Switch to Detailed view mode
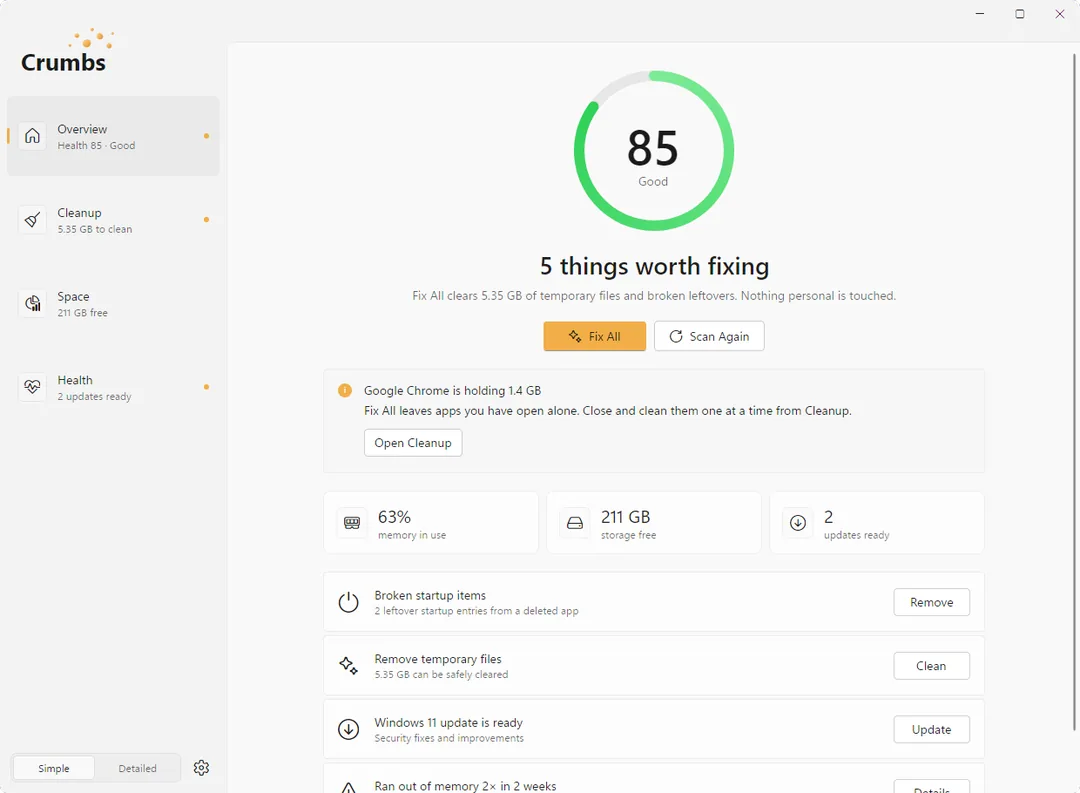 (137, 768)
